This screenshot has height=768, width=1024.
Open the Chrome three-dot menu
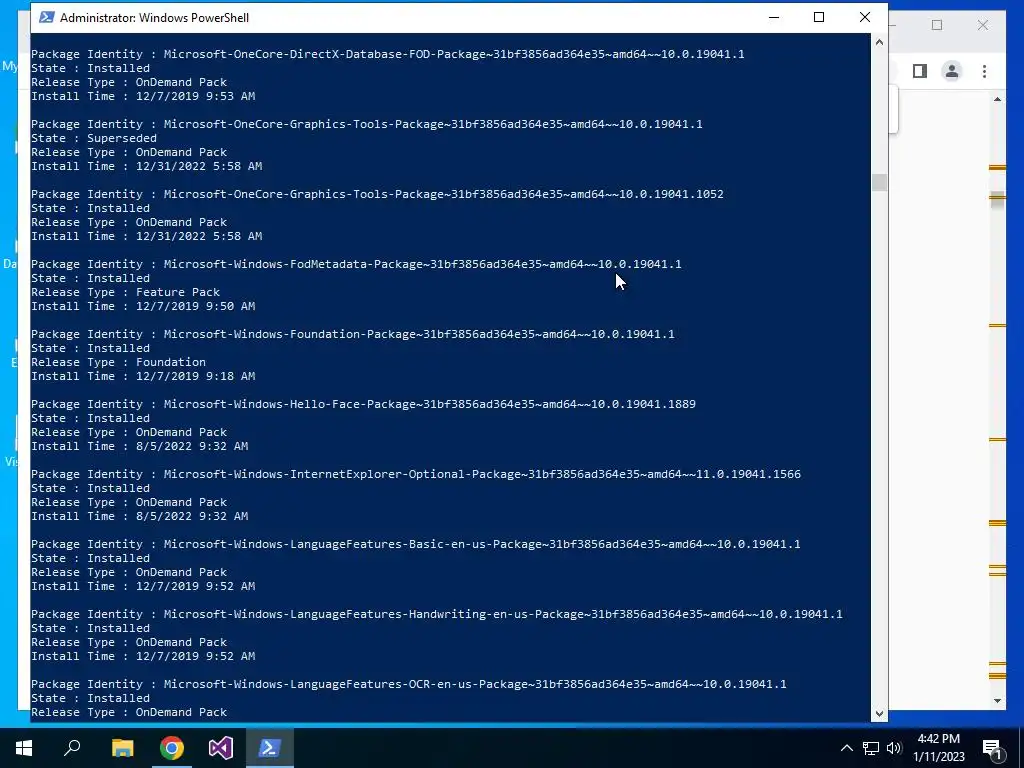click(984, 71)
